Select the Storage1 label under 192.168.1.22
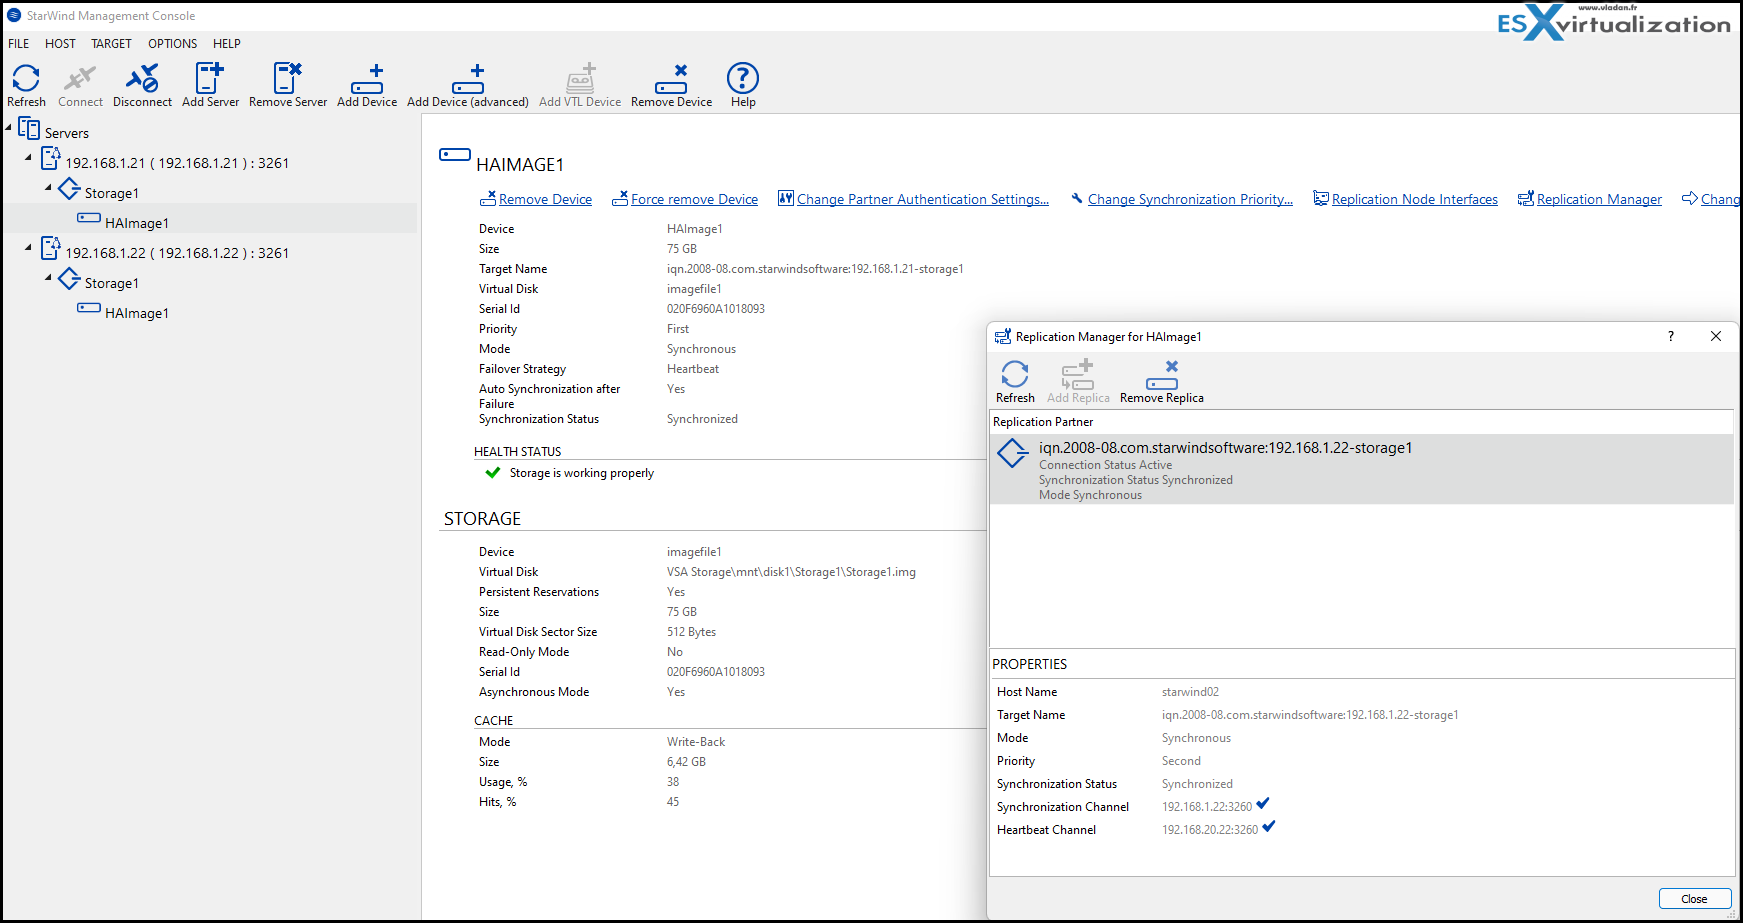This screenshot has width=1743, height=923. point(112,283)
